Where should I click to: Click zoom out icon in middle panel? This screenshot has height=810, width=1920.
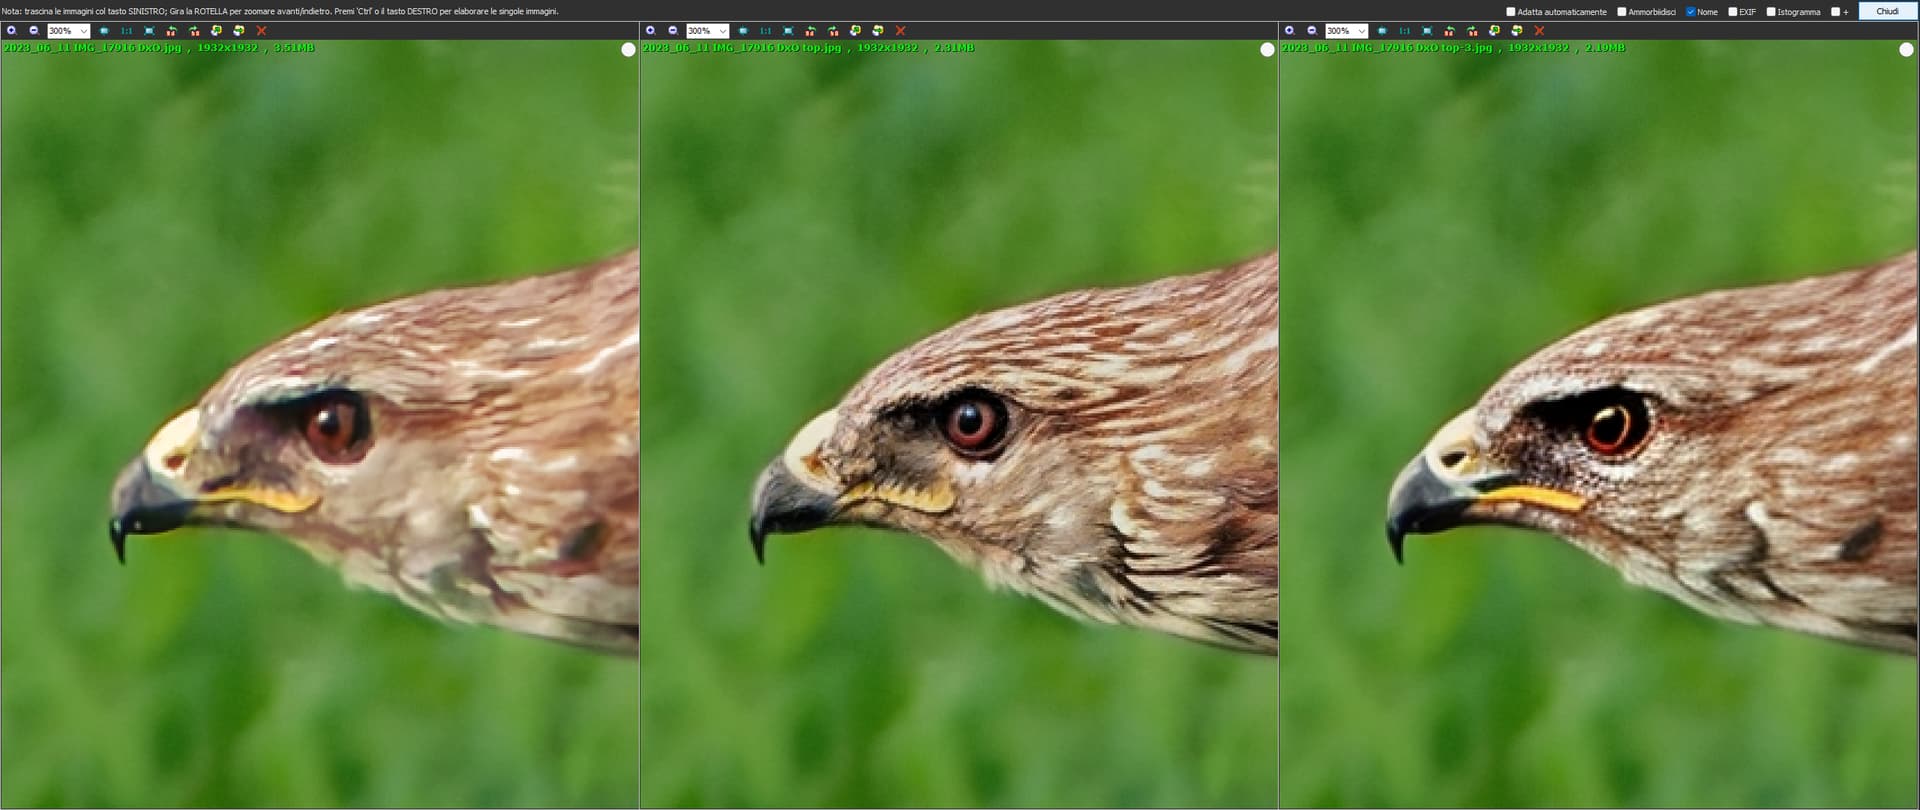coord(673,31)
